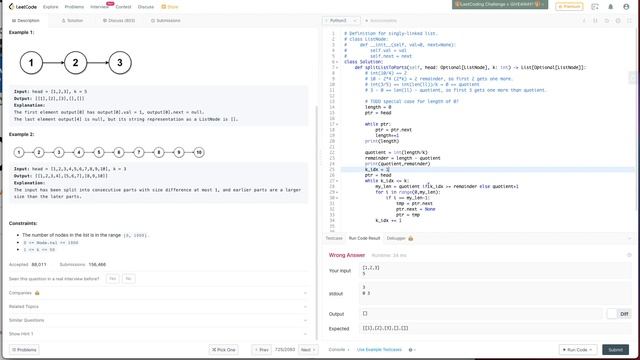
Task: Click the Run Code button
Action: pos(578,350)
